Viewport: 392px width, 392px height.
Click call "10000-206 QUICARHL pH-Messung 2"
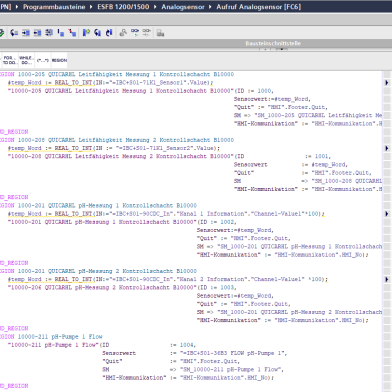click(102, 288)
